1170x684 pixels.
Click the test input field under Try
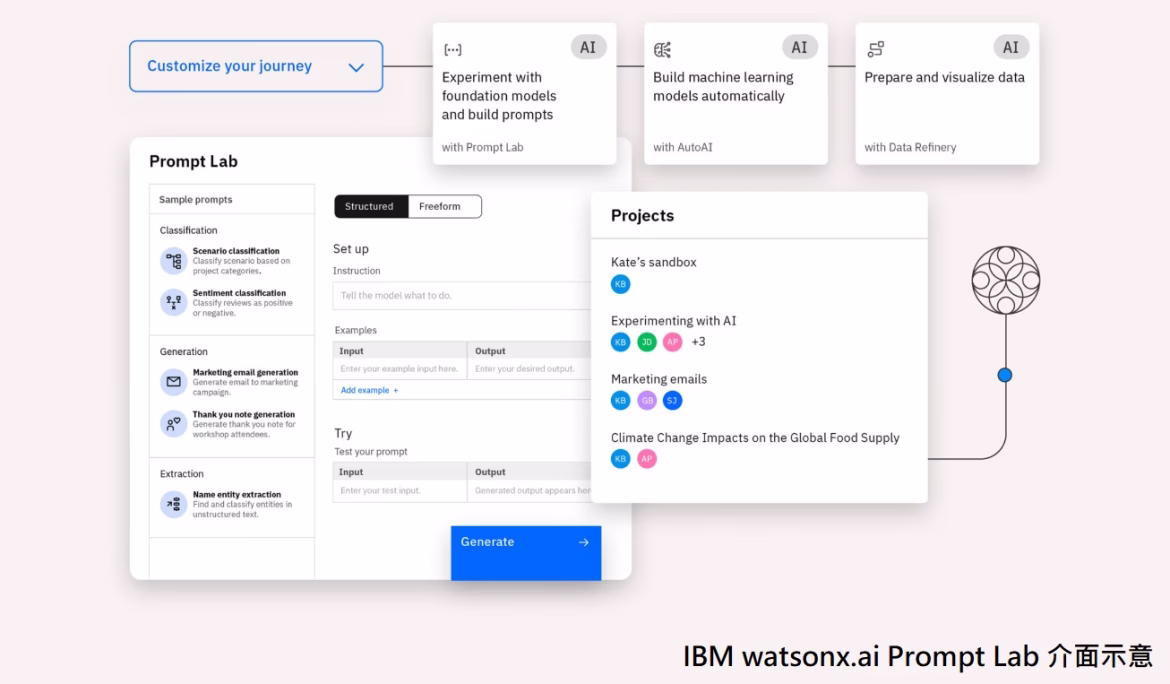point(400,491)
